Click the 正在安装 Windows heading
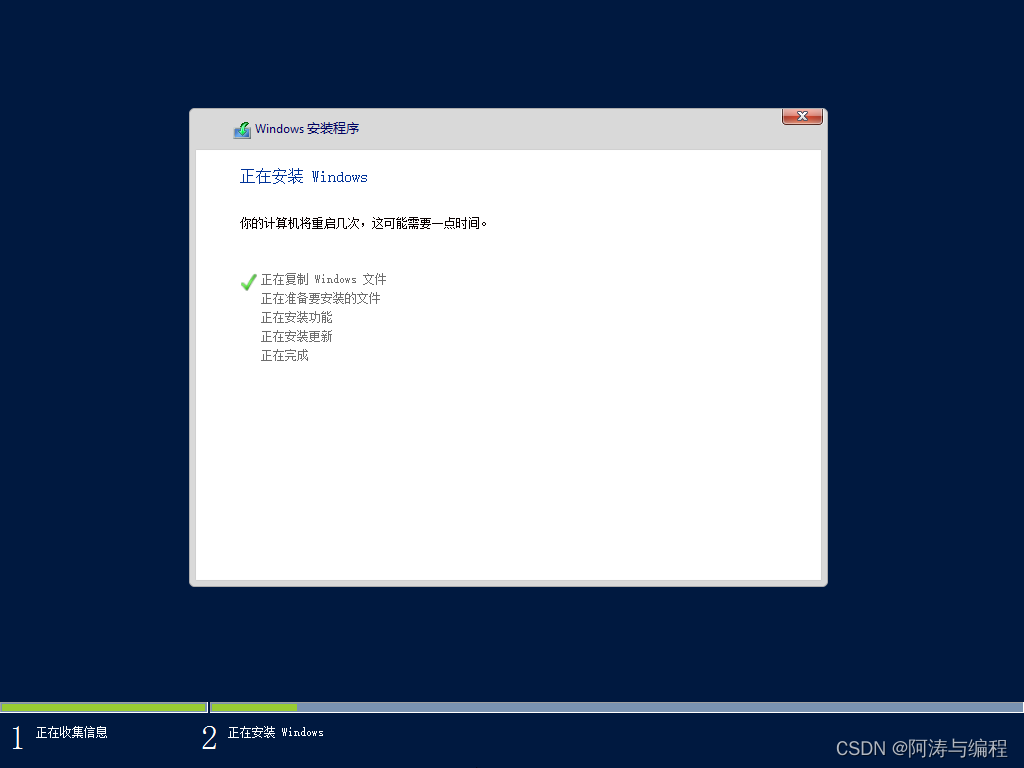1024x768 pixels. (303, 176)
